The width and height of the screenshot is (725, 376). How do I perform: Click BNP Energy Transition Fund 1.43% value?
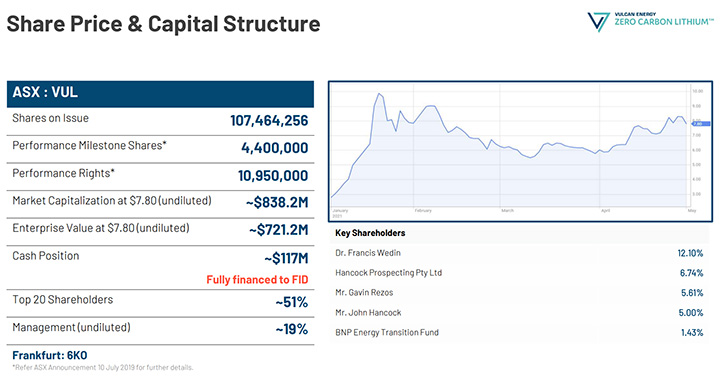tap(692, 333)
